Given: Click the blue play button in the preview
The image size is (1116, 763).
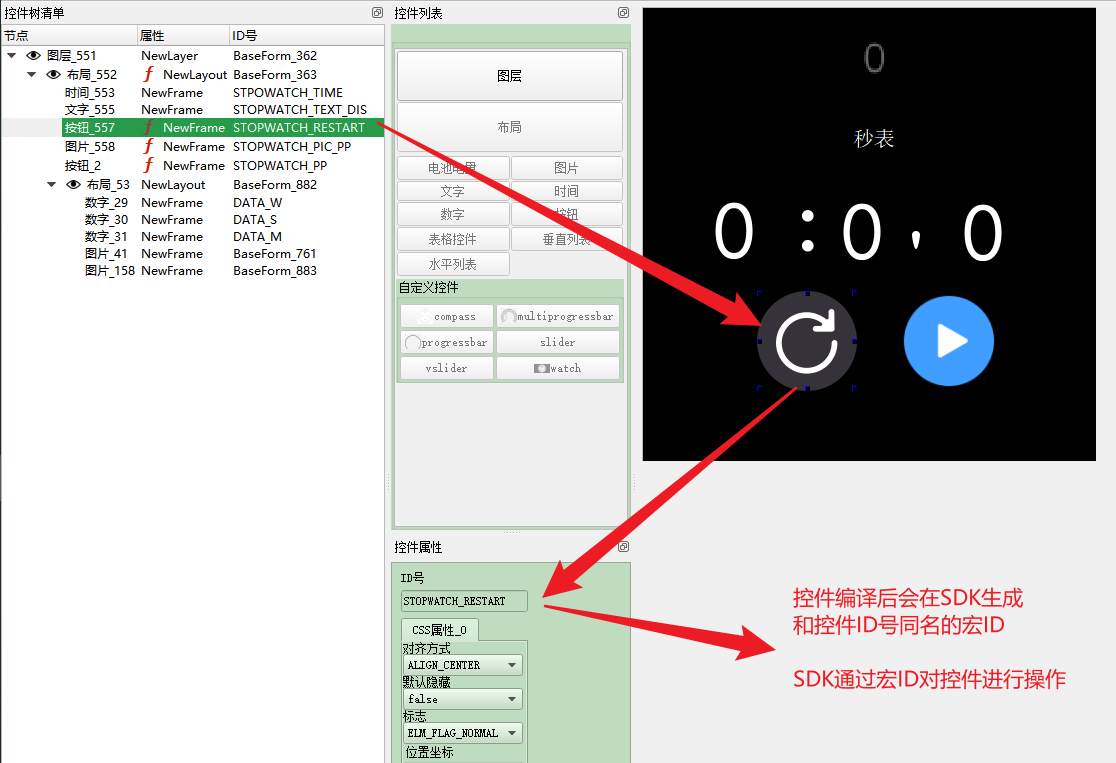Looking at the screenshot, I should 949,341.
